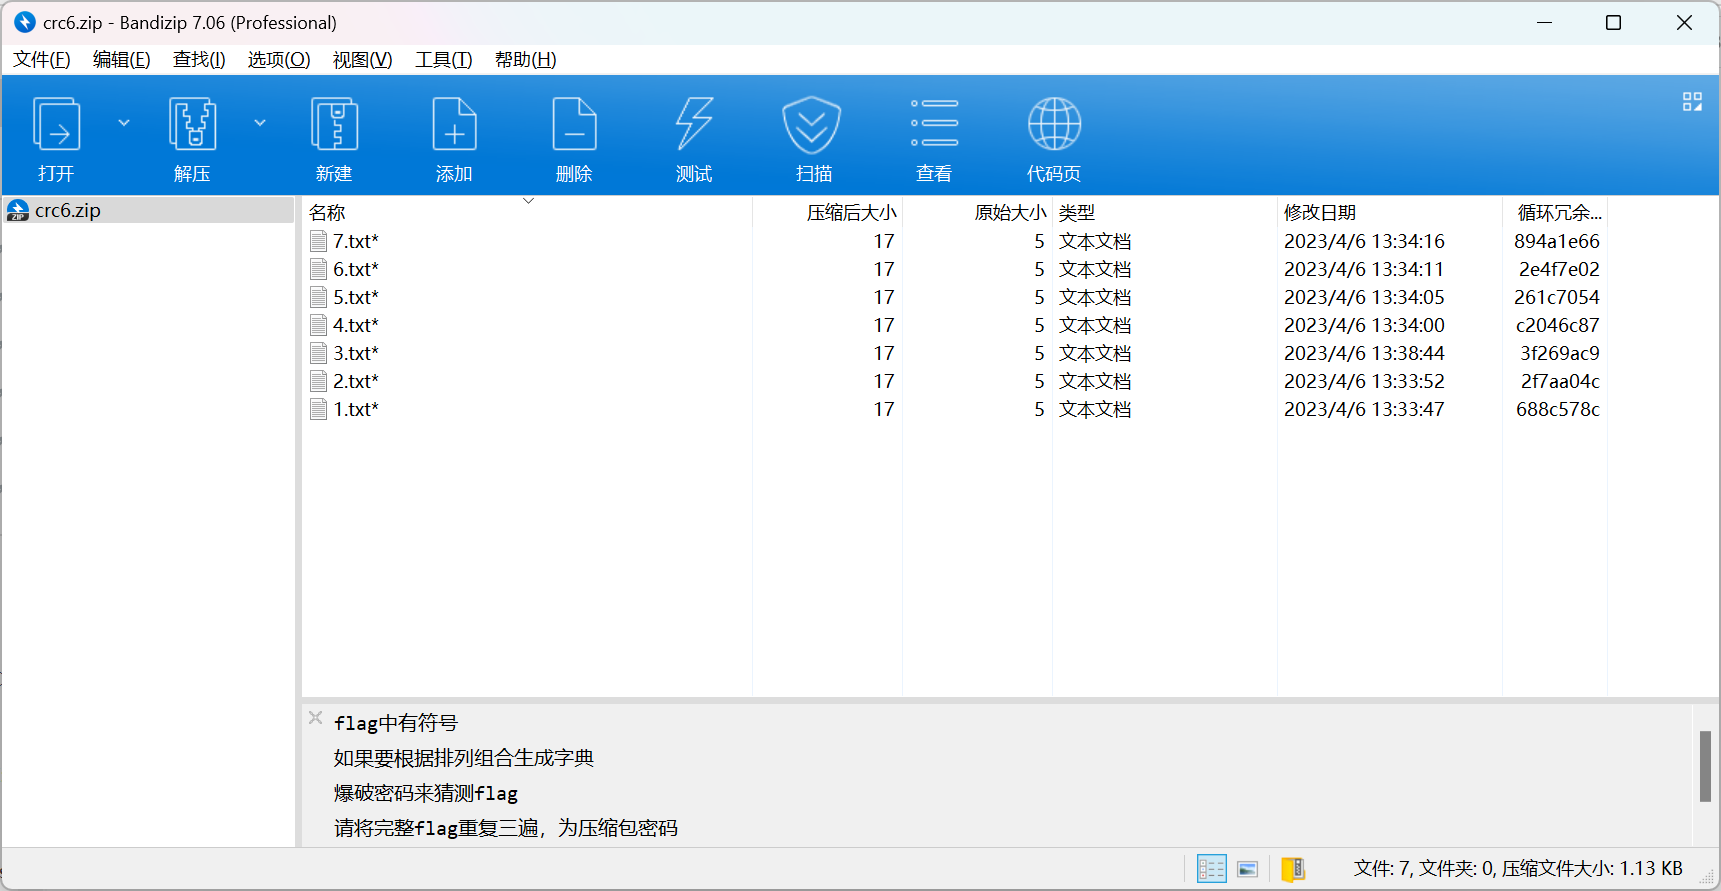Click CRC value 2e4f7e02
This screenshot has width=1721, height=891.
pyautogui.click(x=1559, y=269)
